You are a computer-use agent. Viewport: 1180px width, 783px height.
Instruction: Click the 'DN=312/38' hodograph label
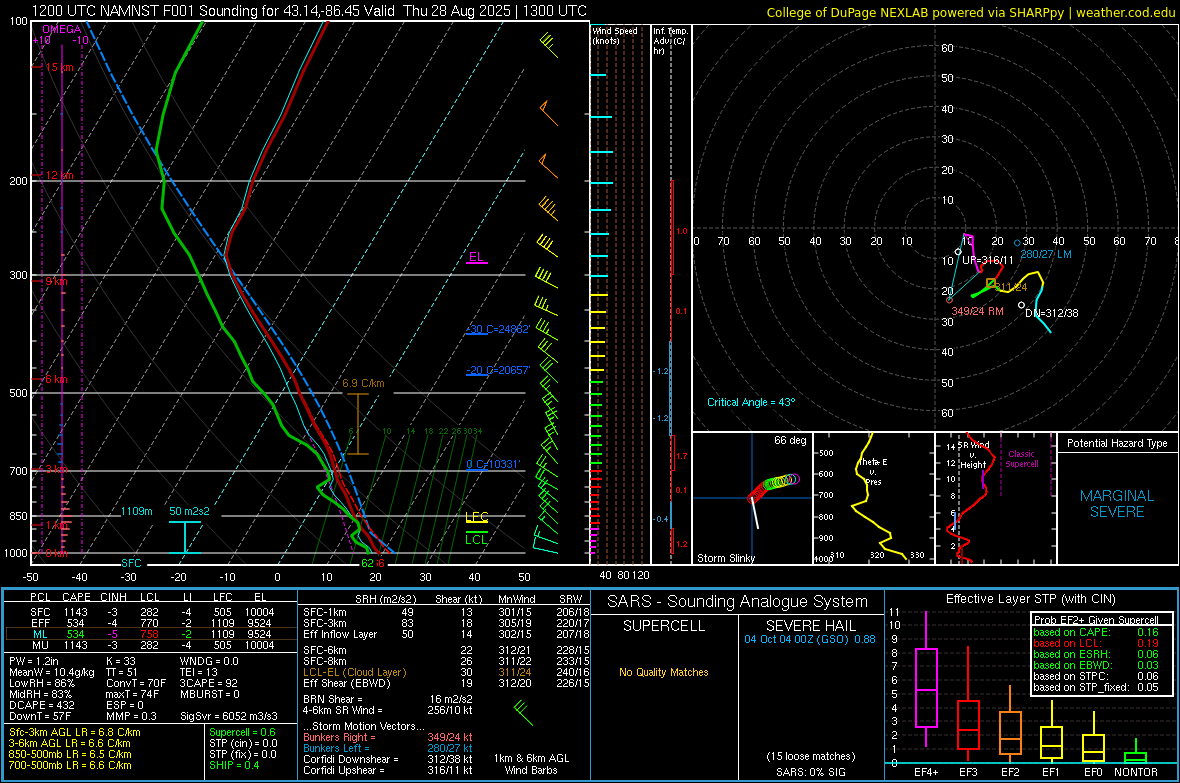1052,313
